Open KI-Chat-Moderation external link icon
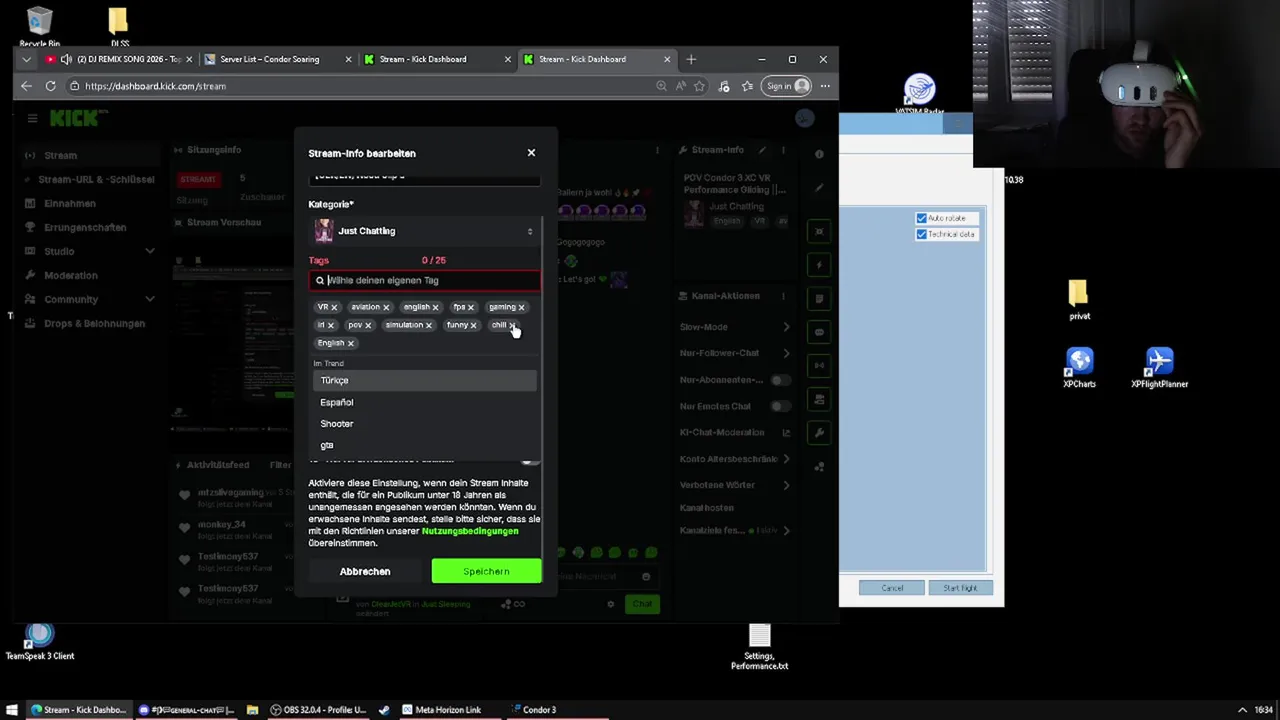Image resolution: width=1280 pixels, height=720 pixels. 786,433
